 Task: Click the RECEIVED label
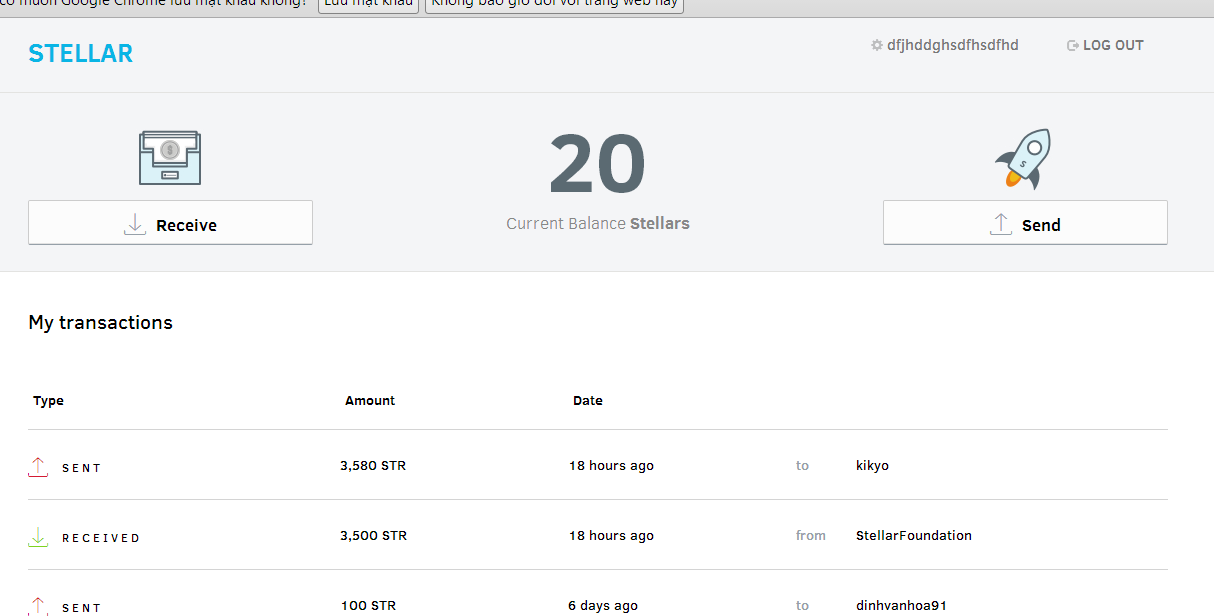point(101,538)
